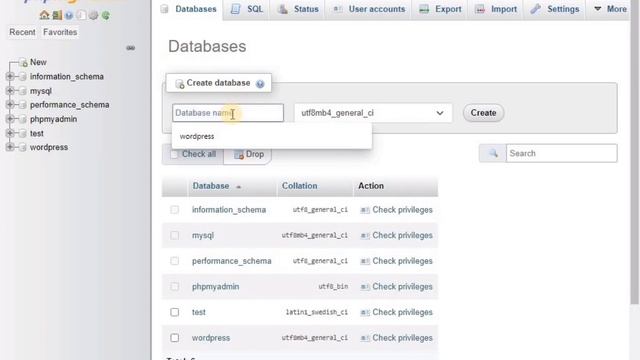
Task: Open the utf8mb4_general_ci collation dropdown
Action: tap(373, 113)
